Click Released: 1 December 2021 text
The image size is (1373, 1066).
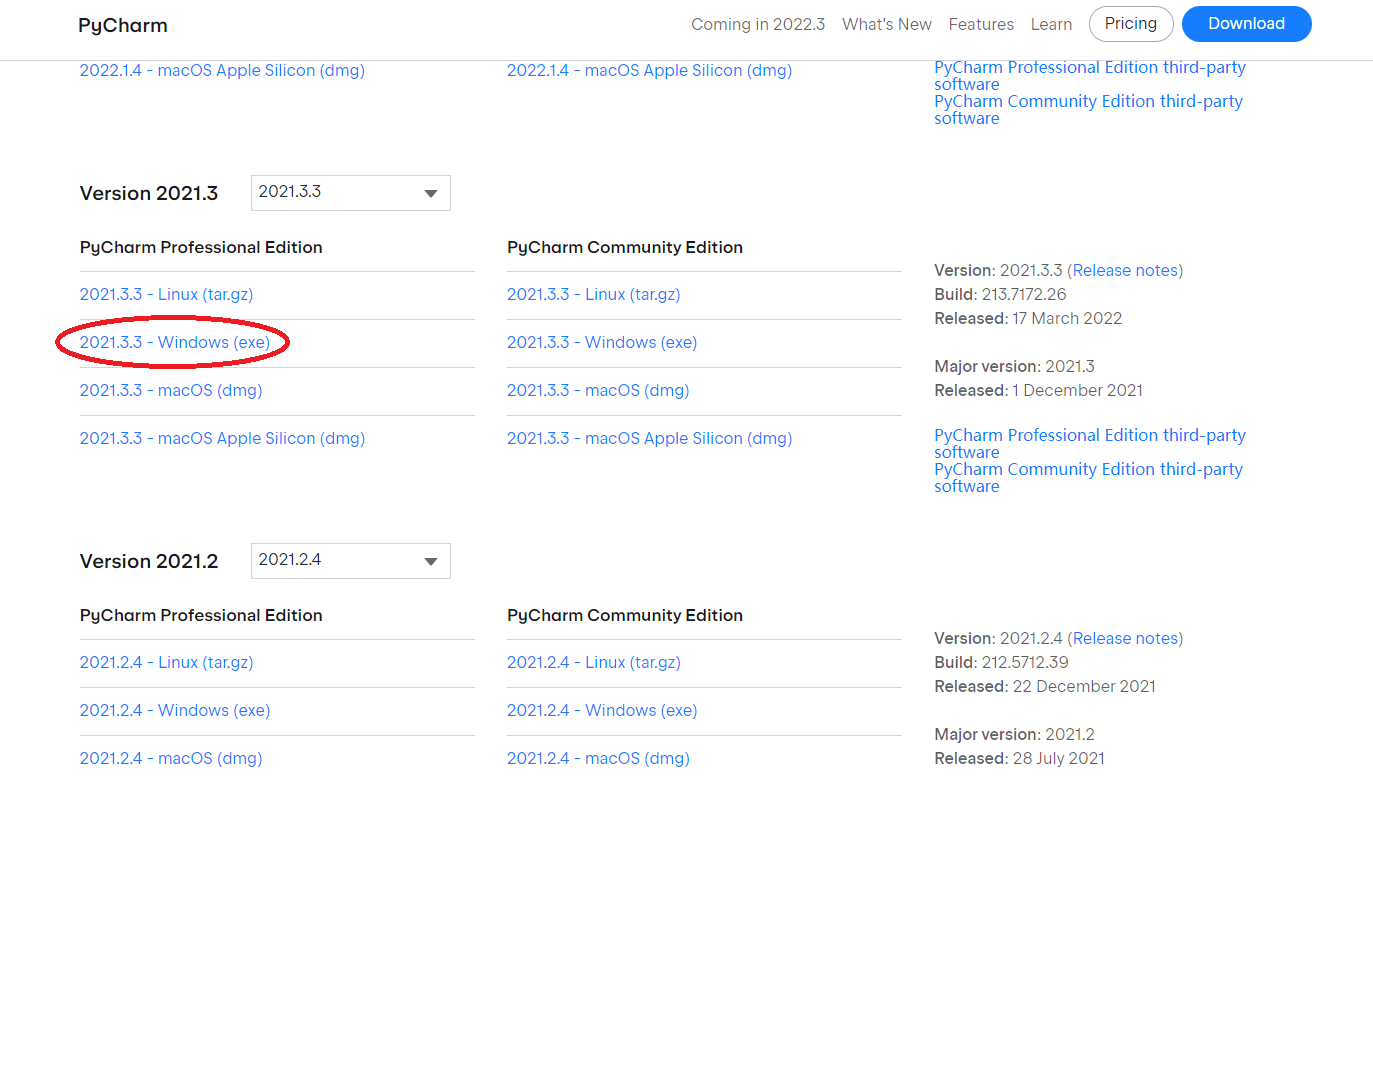pyautogui.click(x=1038, y=390)
